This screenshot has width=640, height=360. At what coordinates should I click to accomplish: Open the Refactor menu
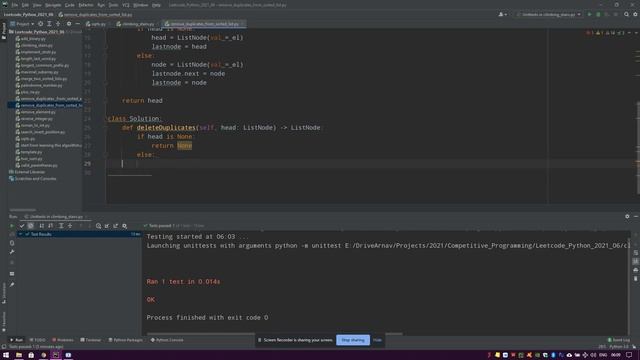tap(86, 5)
